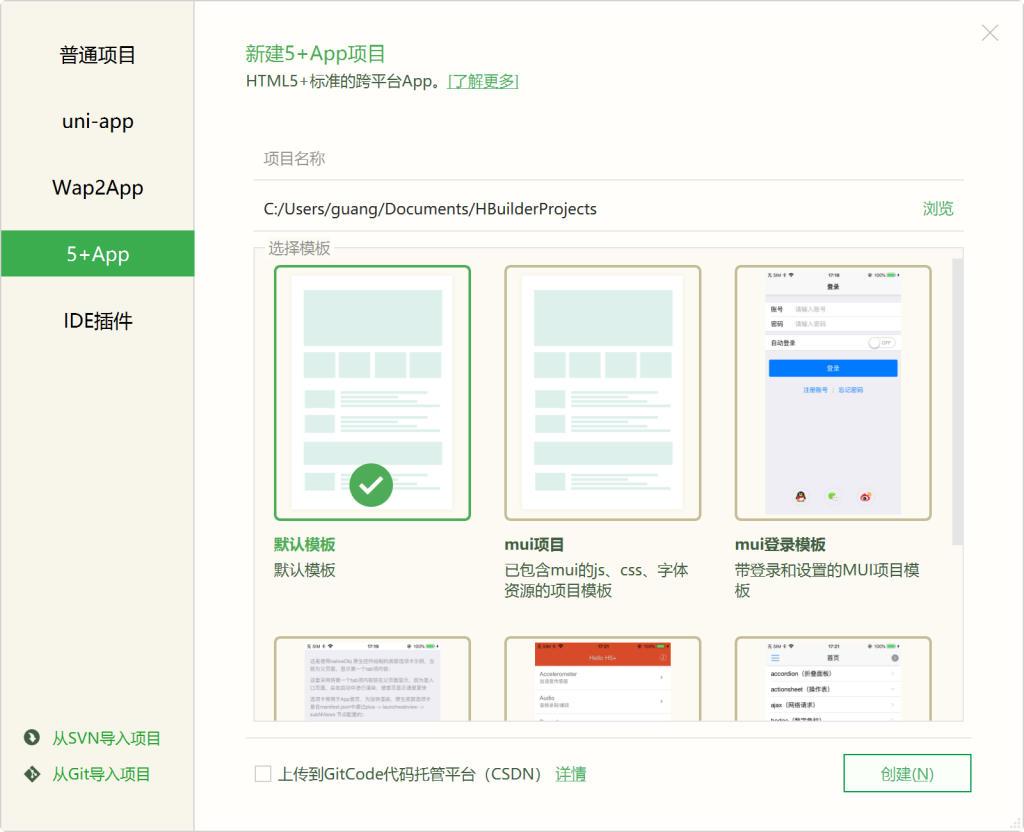This screenshot has width=1024, height=832.
Task: Click the mui登录模板 title text
Action: [780, 545]
